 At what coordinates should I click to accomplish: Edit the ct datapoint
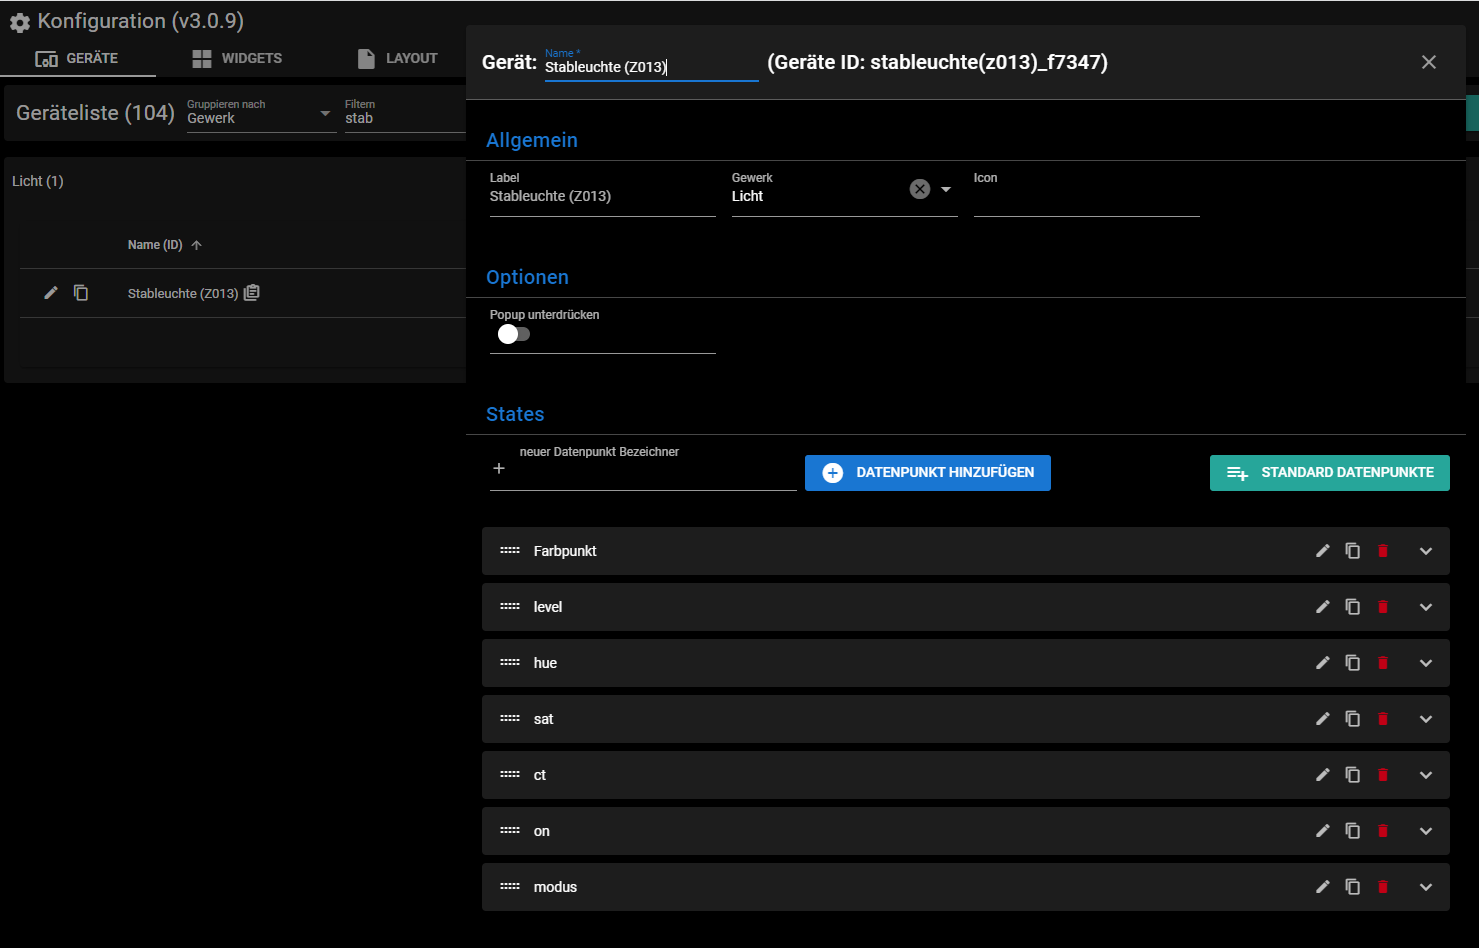click(x=1323, y=775)
